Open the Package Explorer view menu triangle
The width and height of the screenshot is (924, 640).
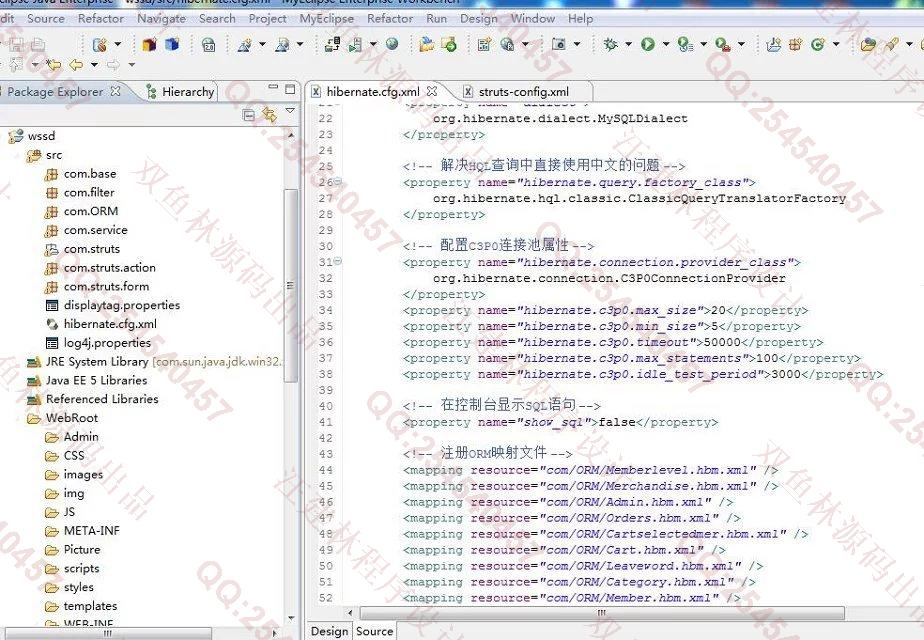[x=290, y=110]
